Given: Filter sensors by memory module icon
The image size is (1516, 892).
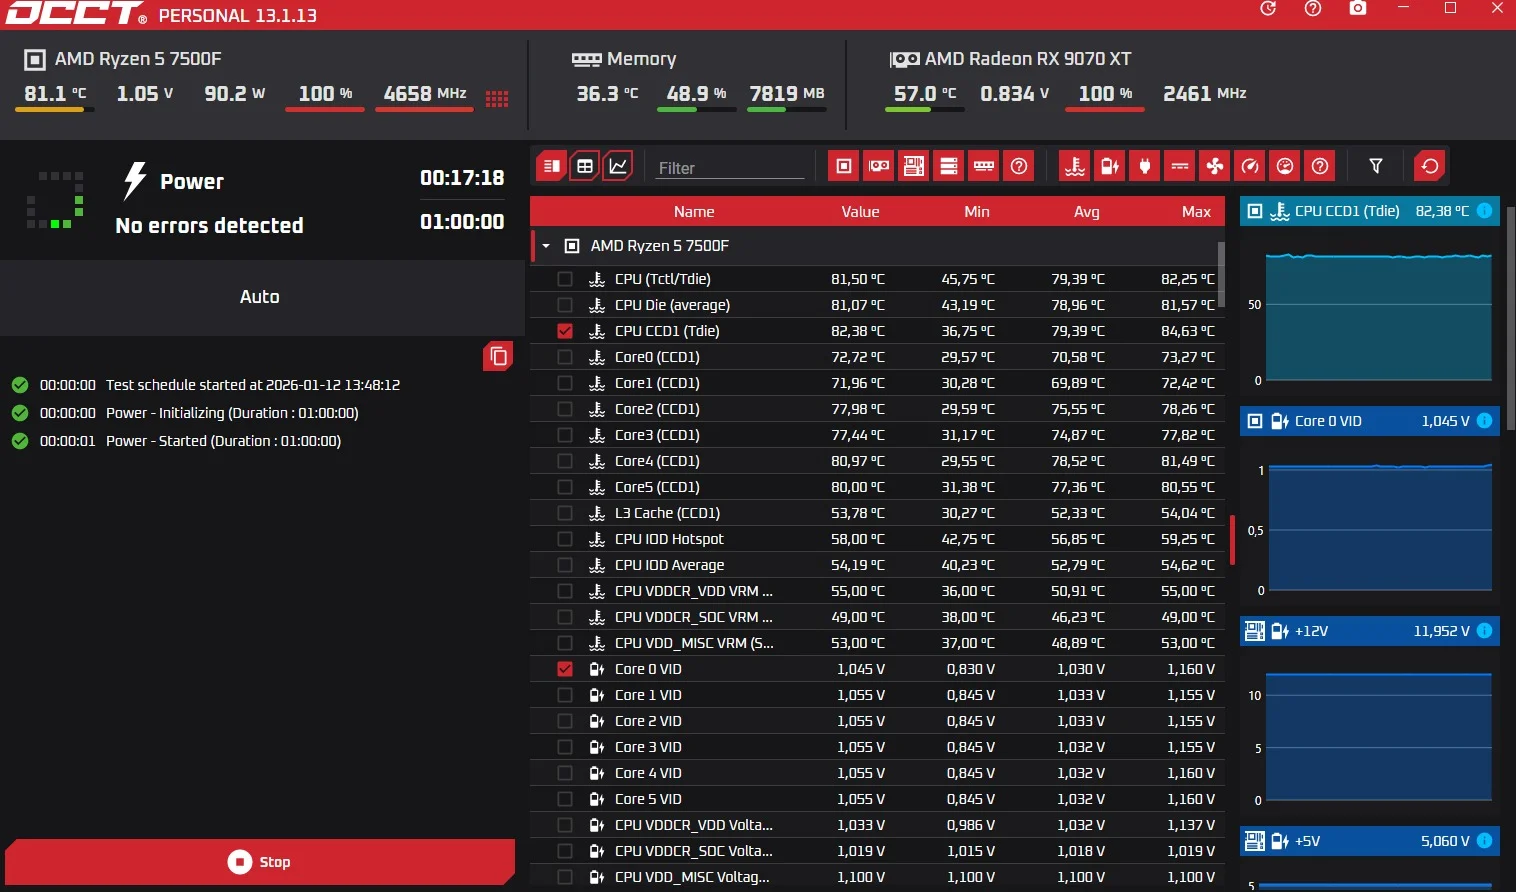Looking at the screenshot, I should 984,166.
